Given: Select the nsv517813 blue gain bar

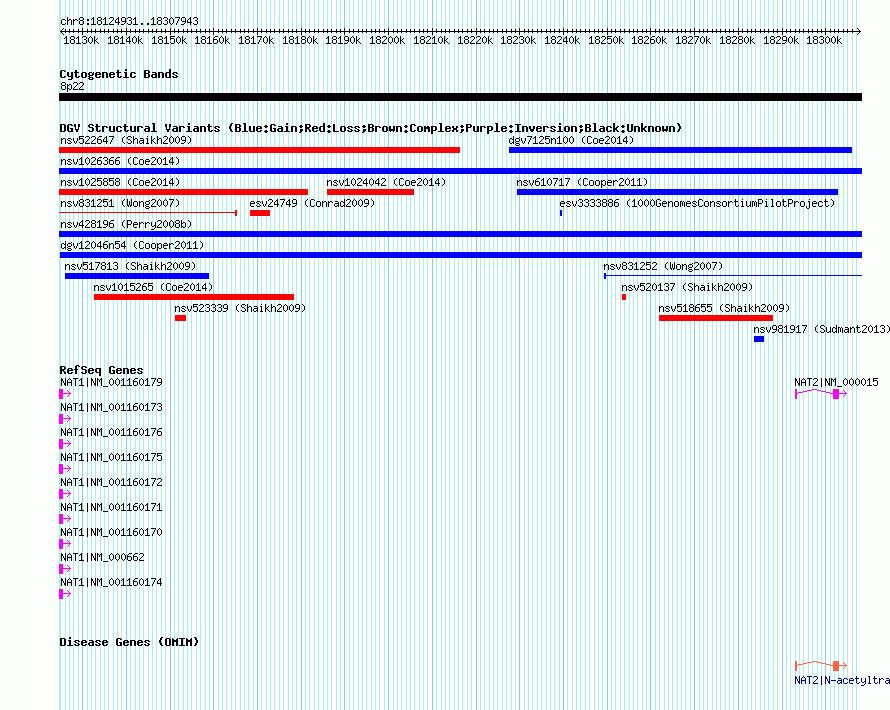Looking at the screenshot, I should click(x=137, y=276).
